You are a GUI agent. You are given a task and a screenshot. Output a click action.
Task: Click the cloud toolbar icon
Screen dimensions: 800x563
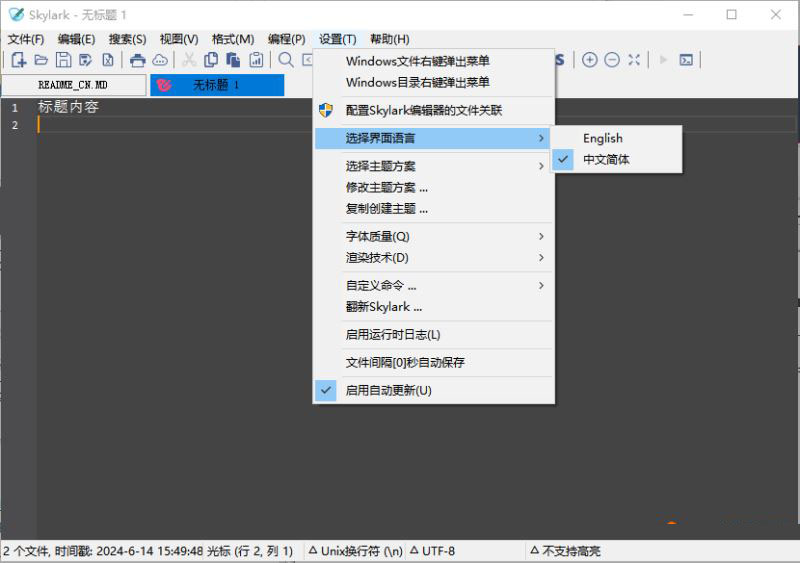pos(160,60)
